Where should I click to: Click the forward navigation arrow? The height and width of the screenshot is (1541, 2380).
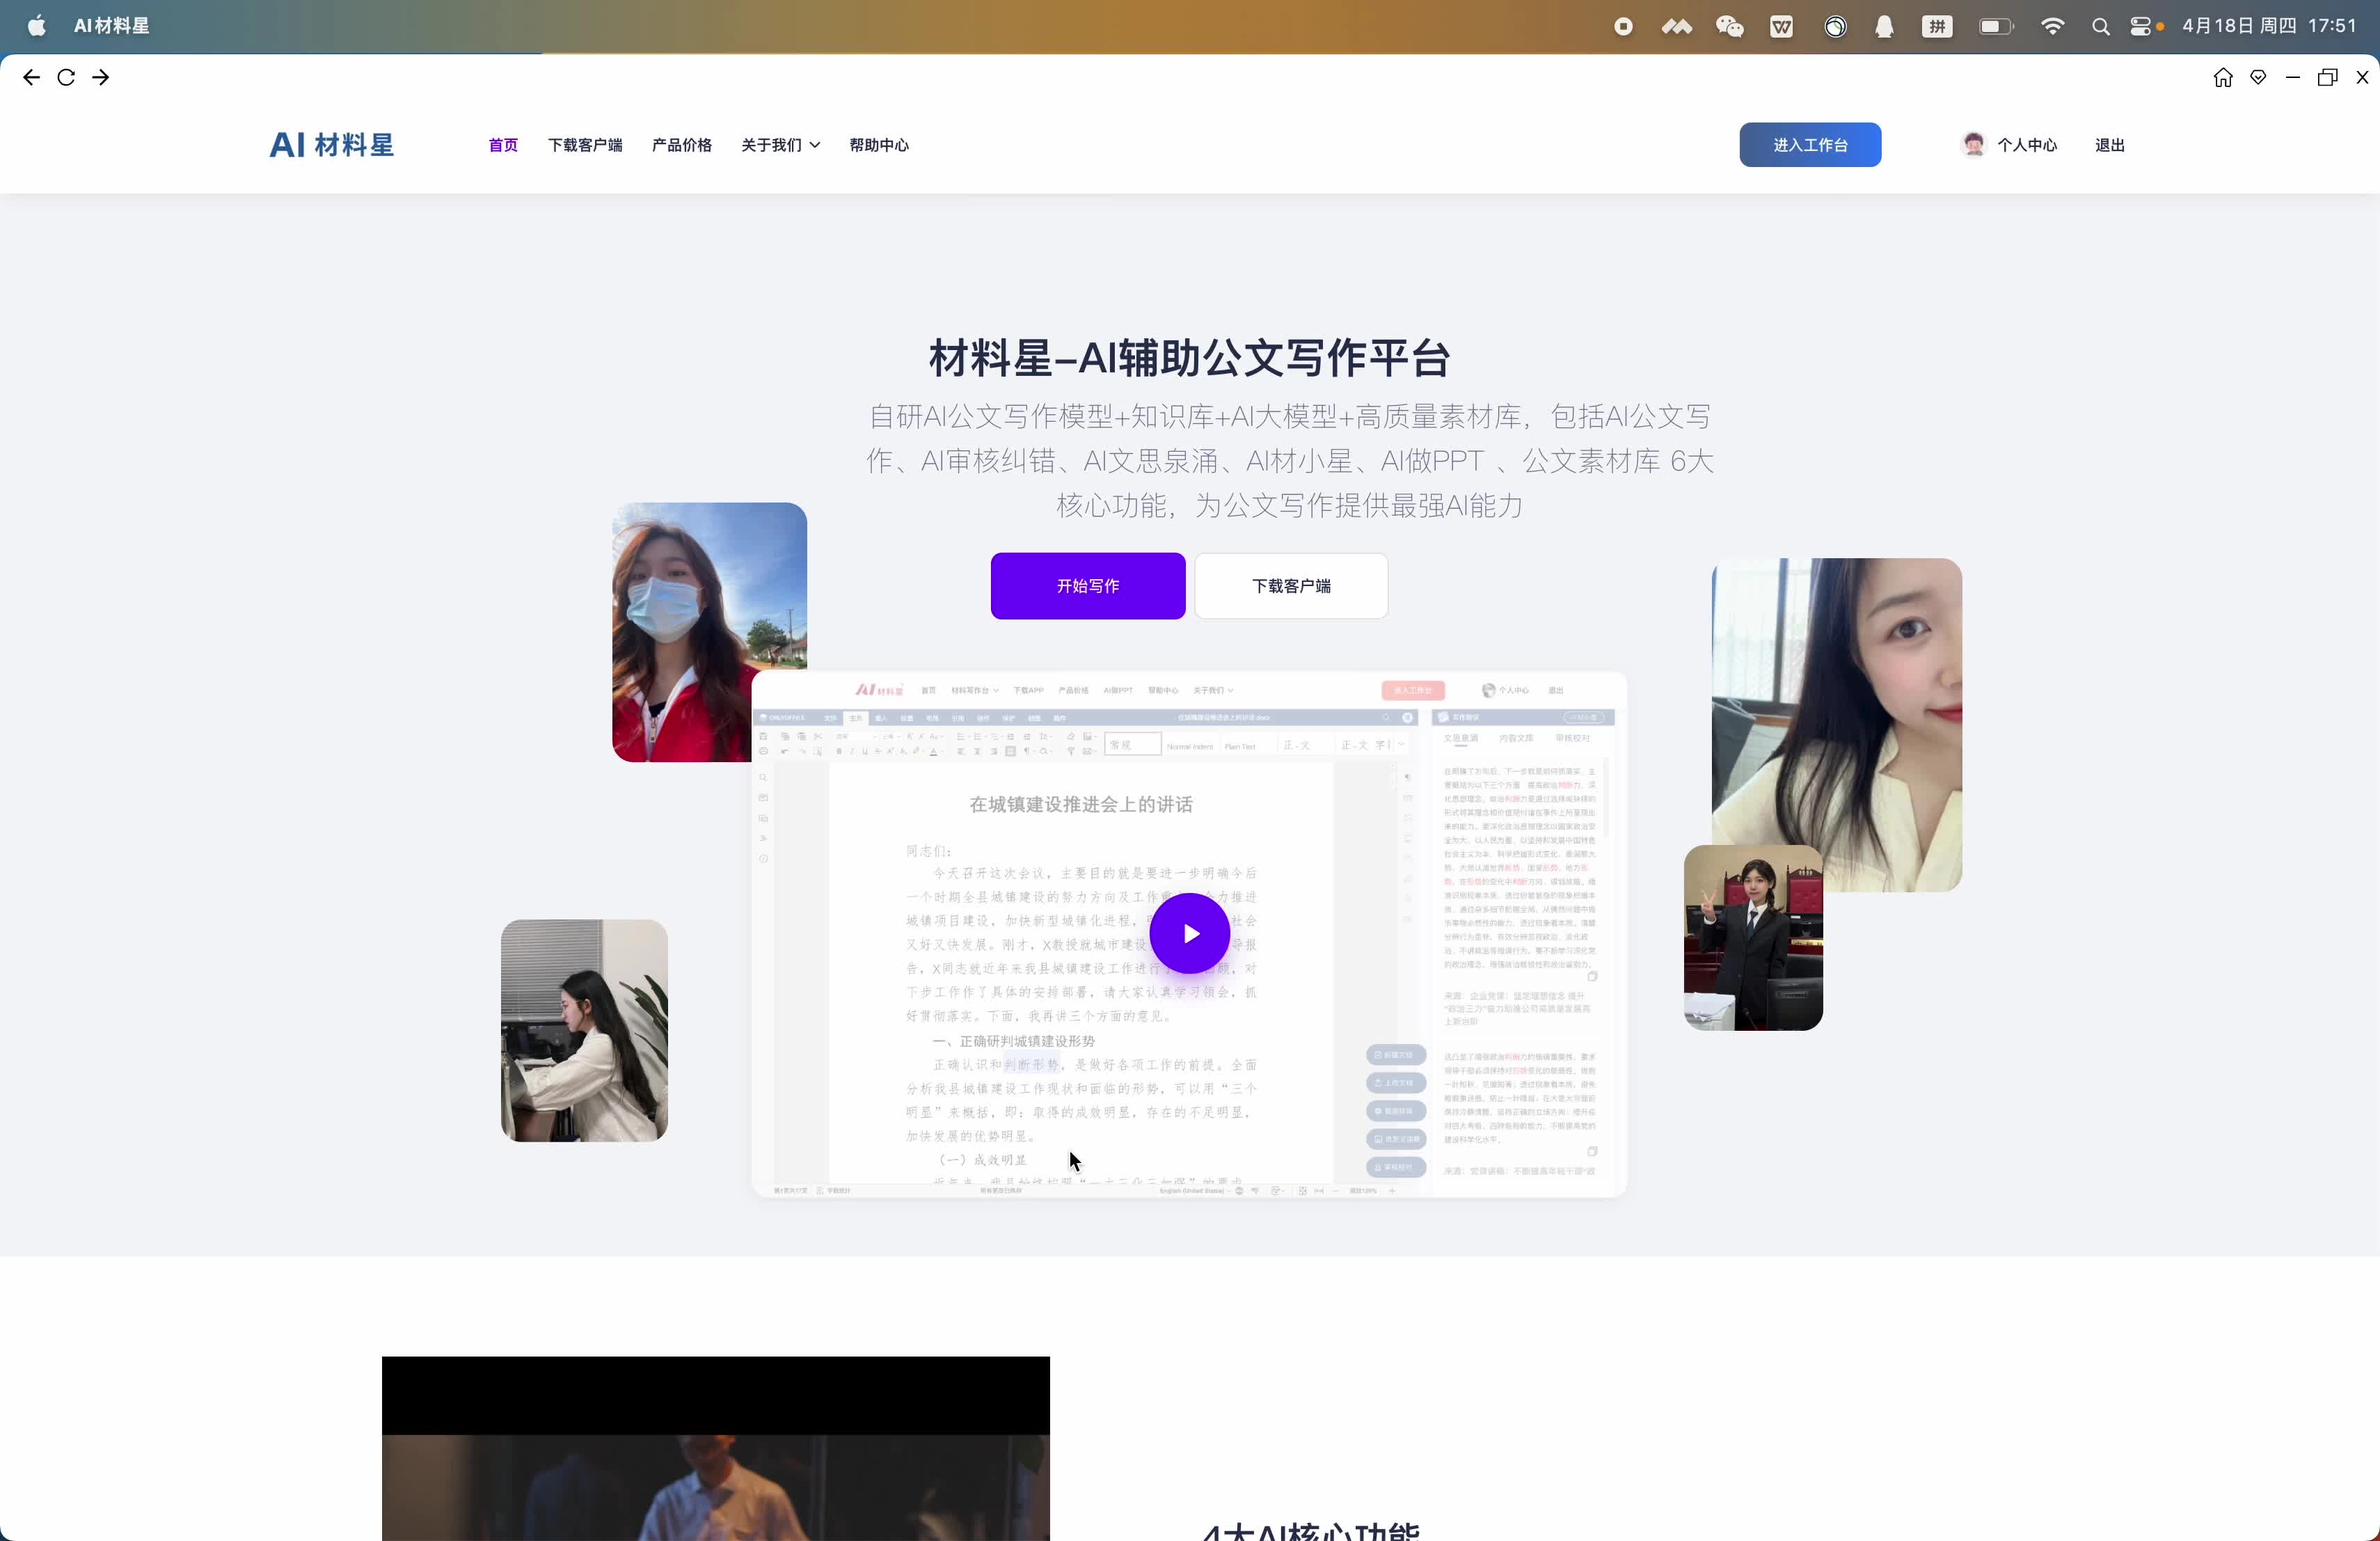click(100, 77)
